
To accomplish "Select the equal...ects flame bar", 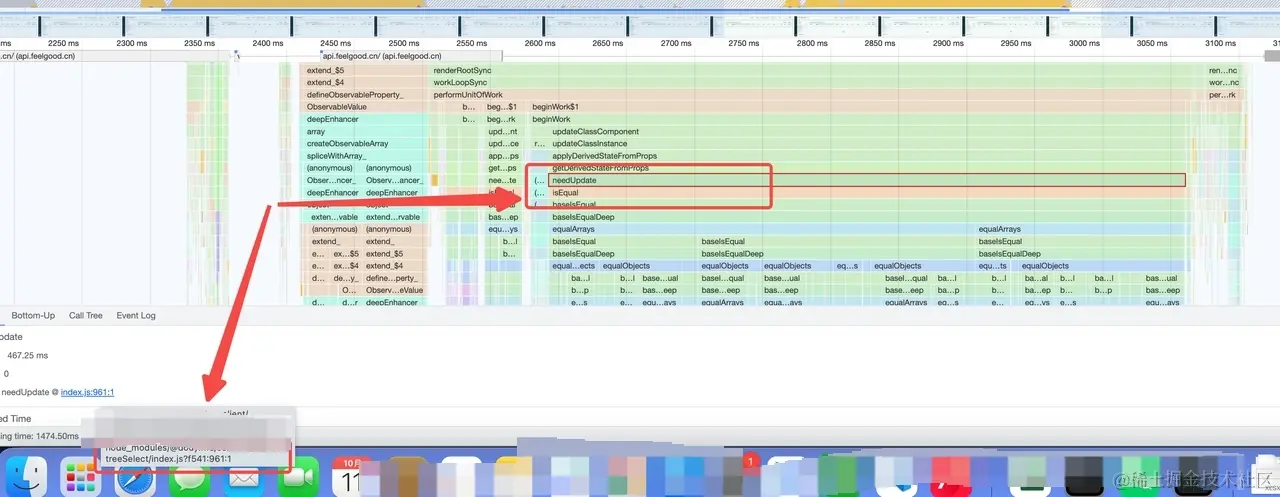I will 574,266.
